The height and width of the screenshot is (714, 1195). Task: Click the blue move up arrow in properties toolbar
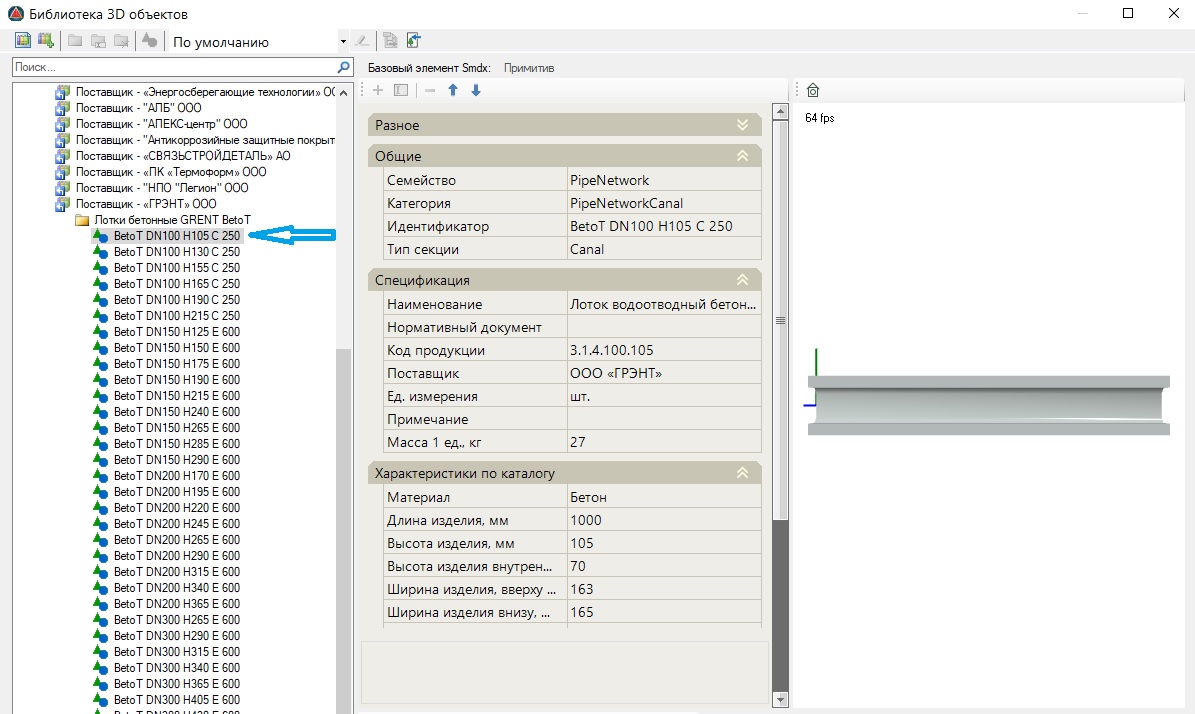pos(453,90)
